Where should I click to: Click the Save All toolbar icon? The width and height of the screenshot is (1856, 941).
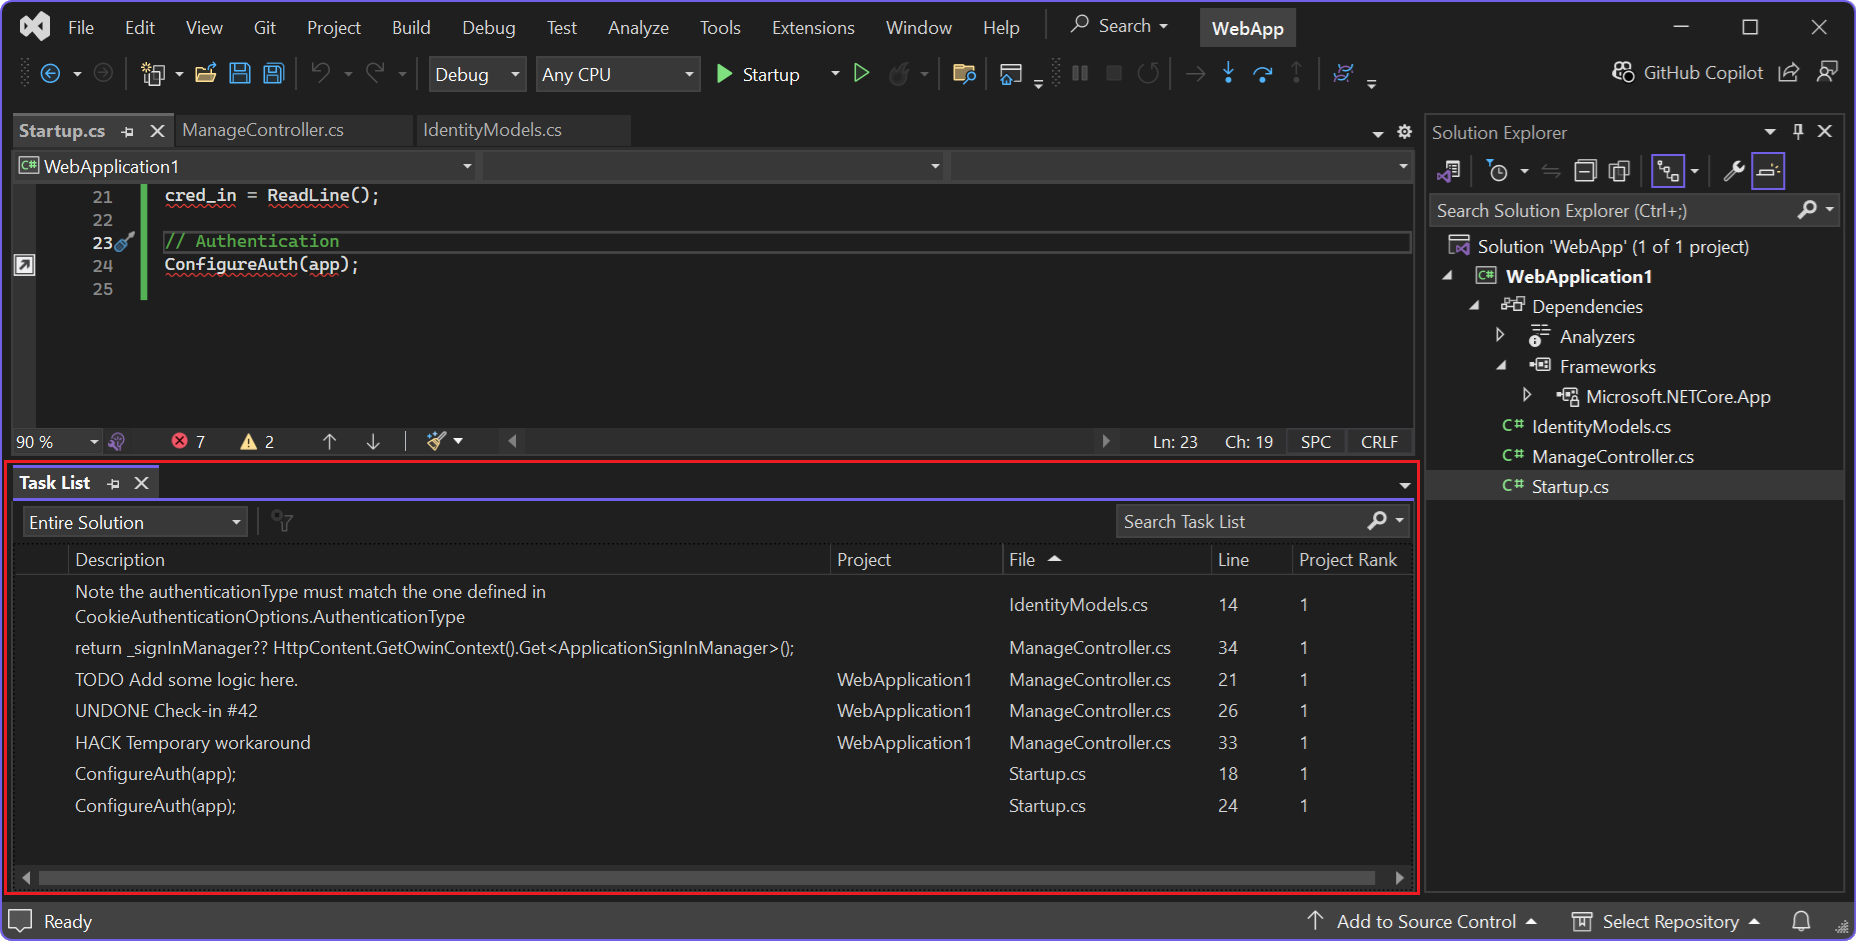click(x=273, y=73)
